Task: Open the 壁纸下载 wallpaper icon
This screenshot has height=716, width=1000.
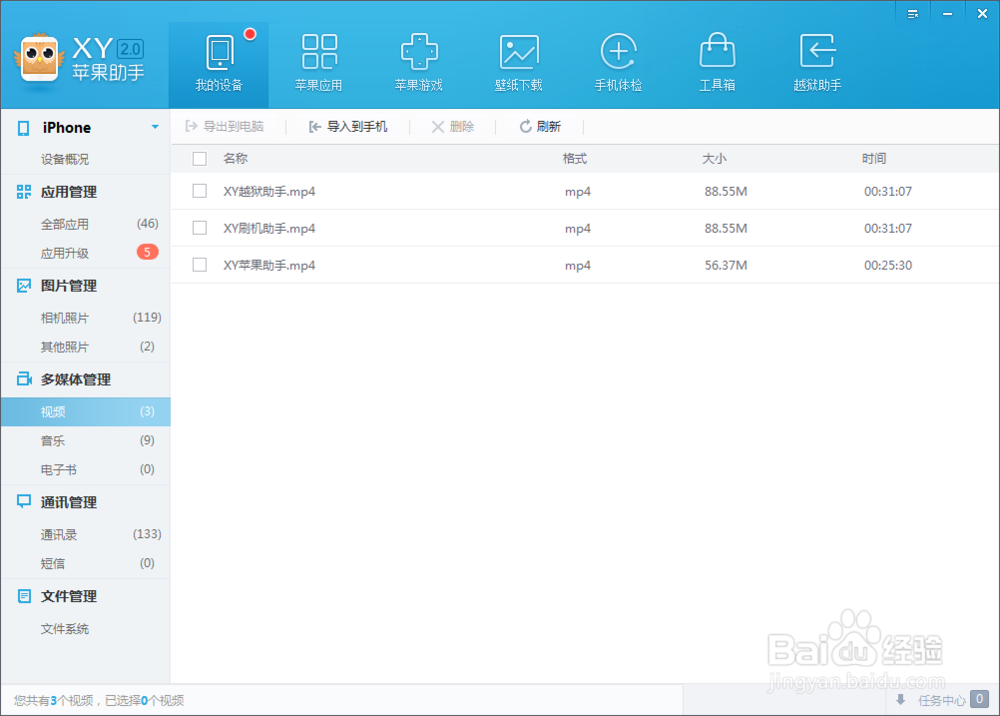Action: [x=519, y=52]
